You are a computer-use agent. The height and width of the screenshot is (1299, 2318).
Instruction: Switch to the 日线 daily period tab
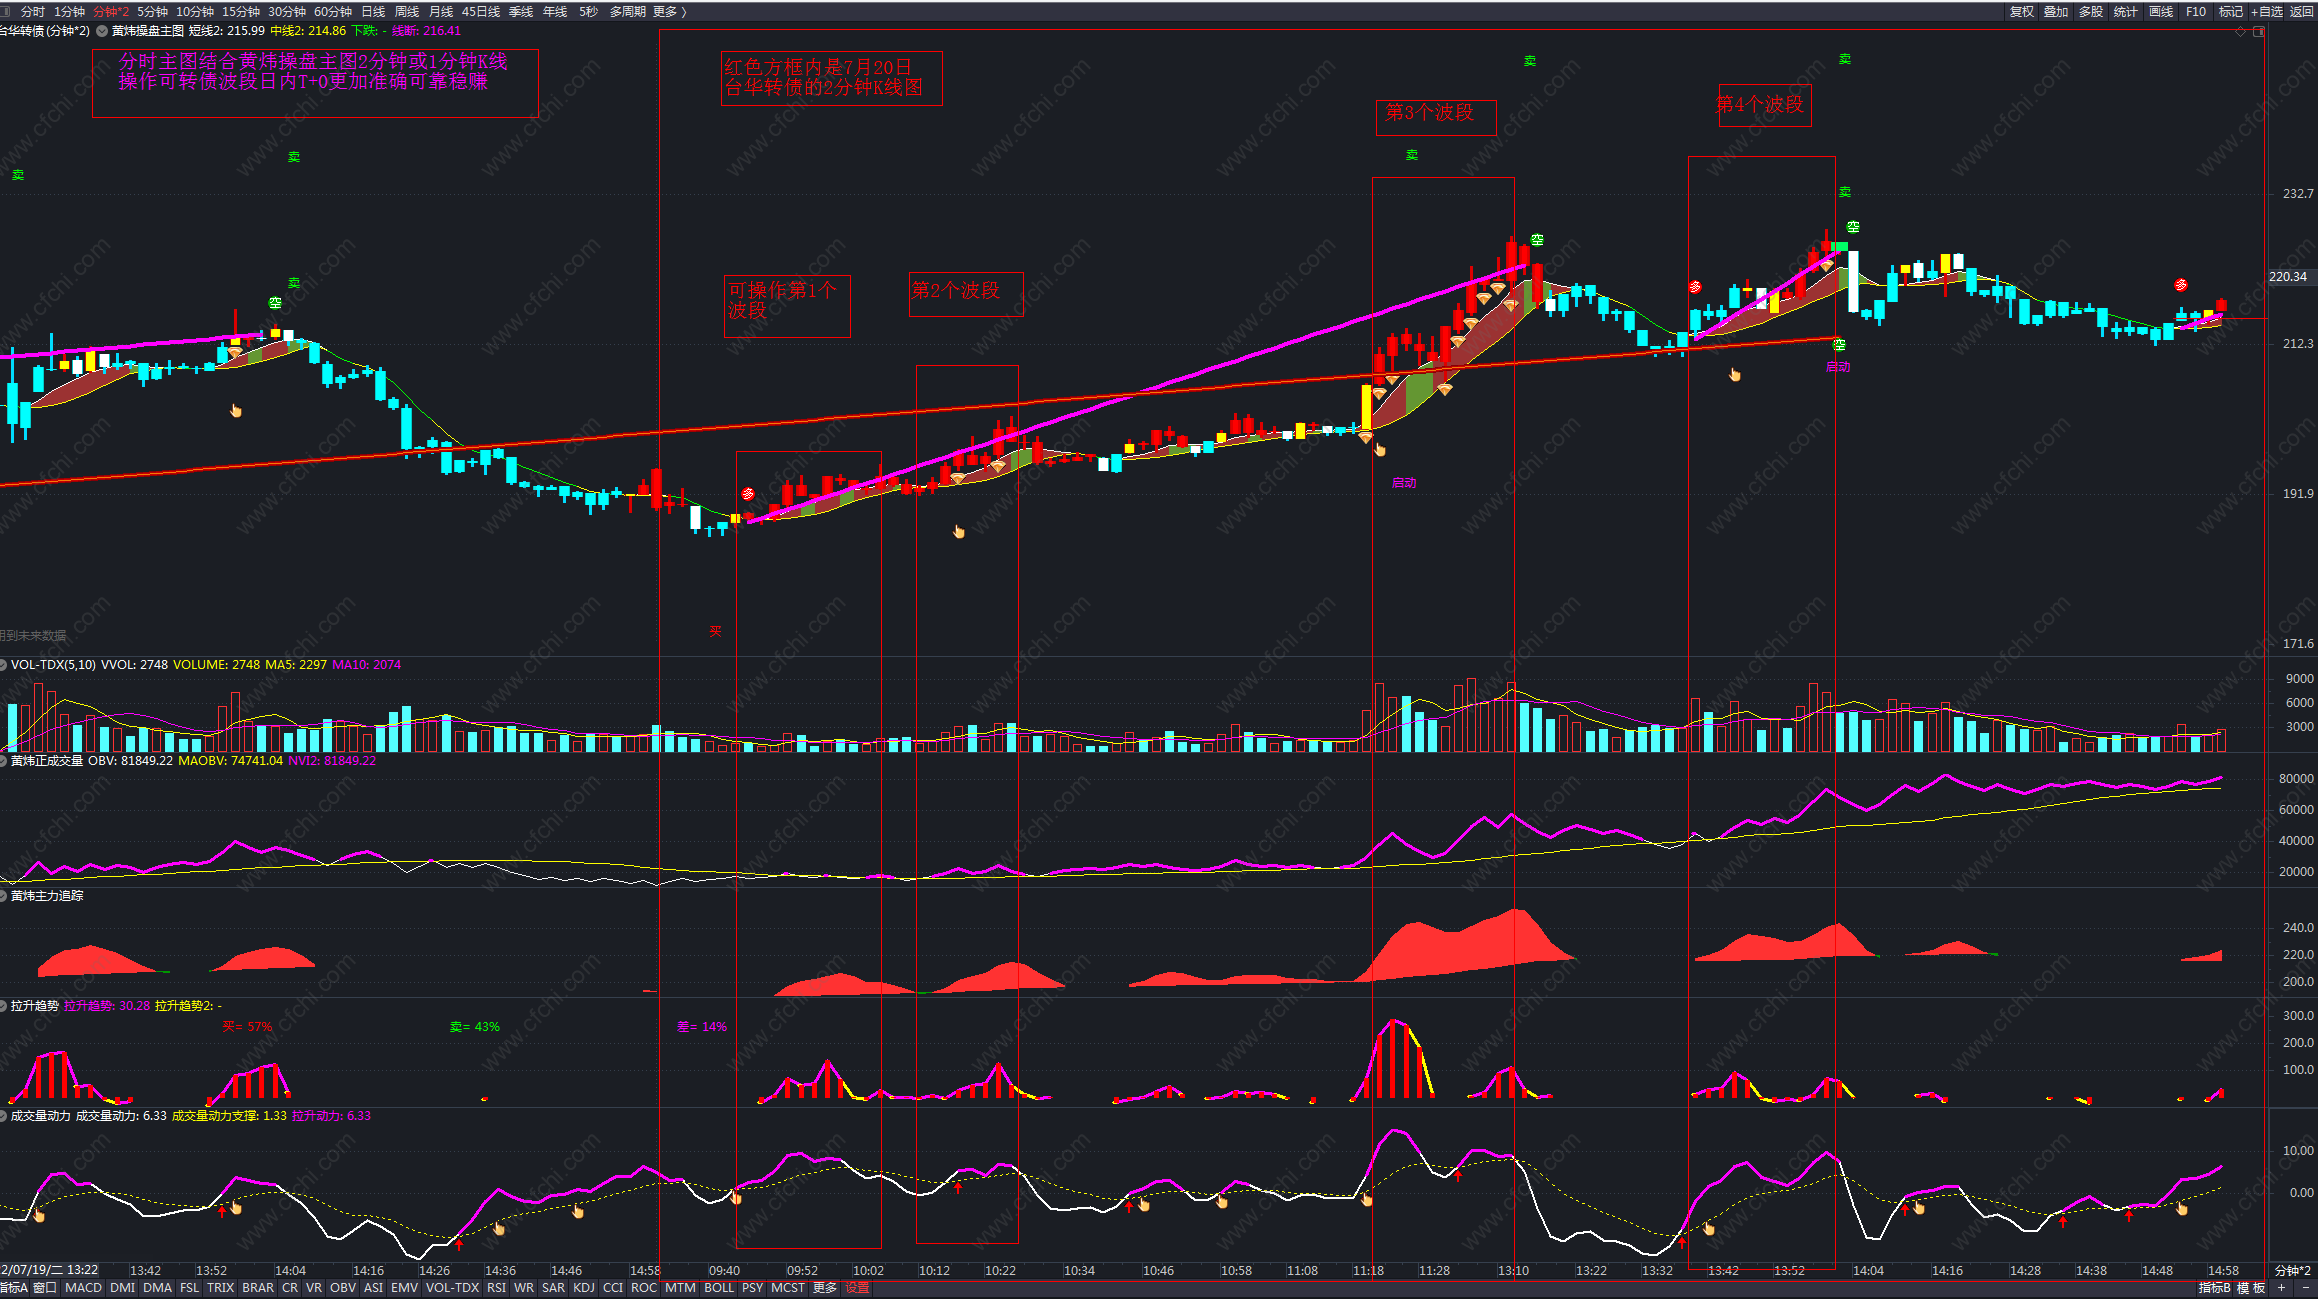[373, 12]
